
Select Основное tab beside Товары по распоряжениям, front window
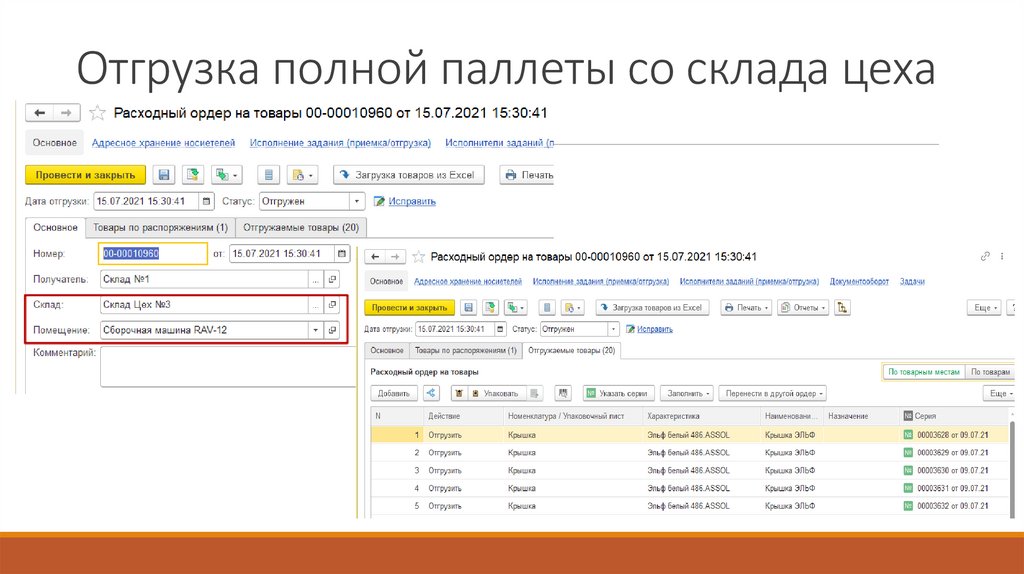pos(387,351)
